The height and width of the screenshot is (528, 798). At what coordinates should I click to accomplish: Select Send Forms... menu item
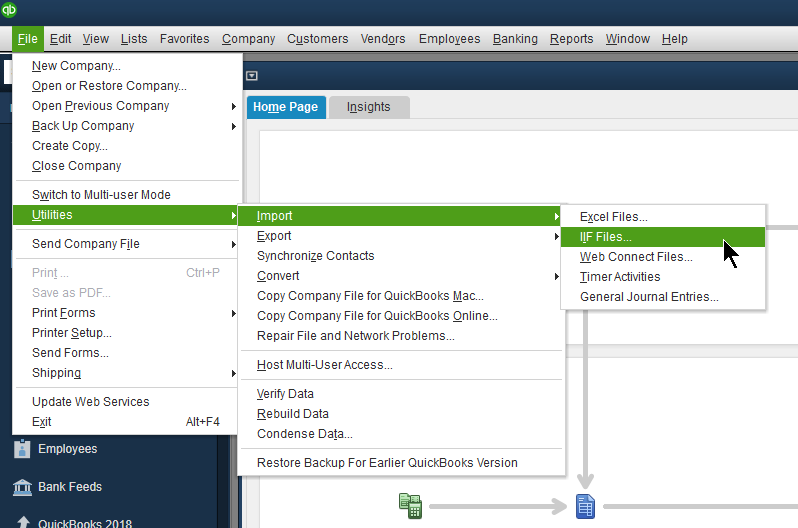click(x=126, y=353)
